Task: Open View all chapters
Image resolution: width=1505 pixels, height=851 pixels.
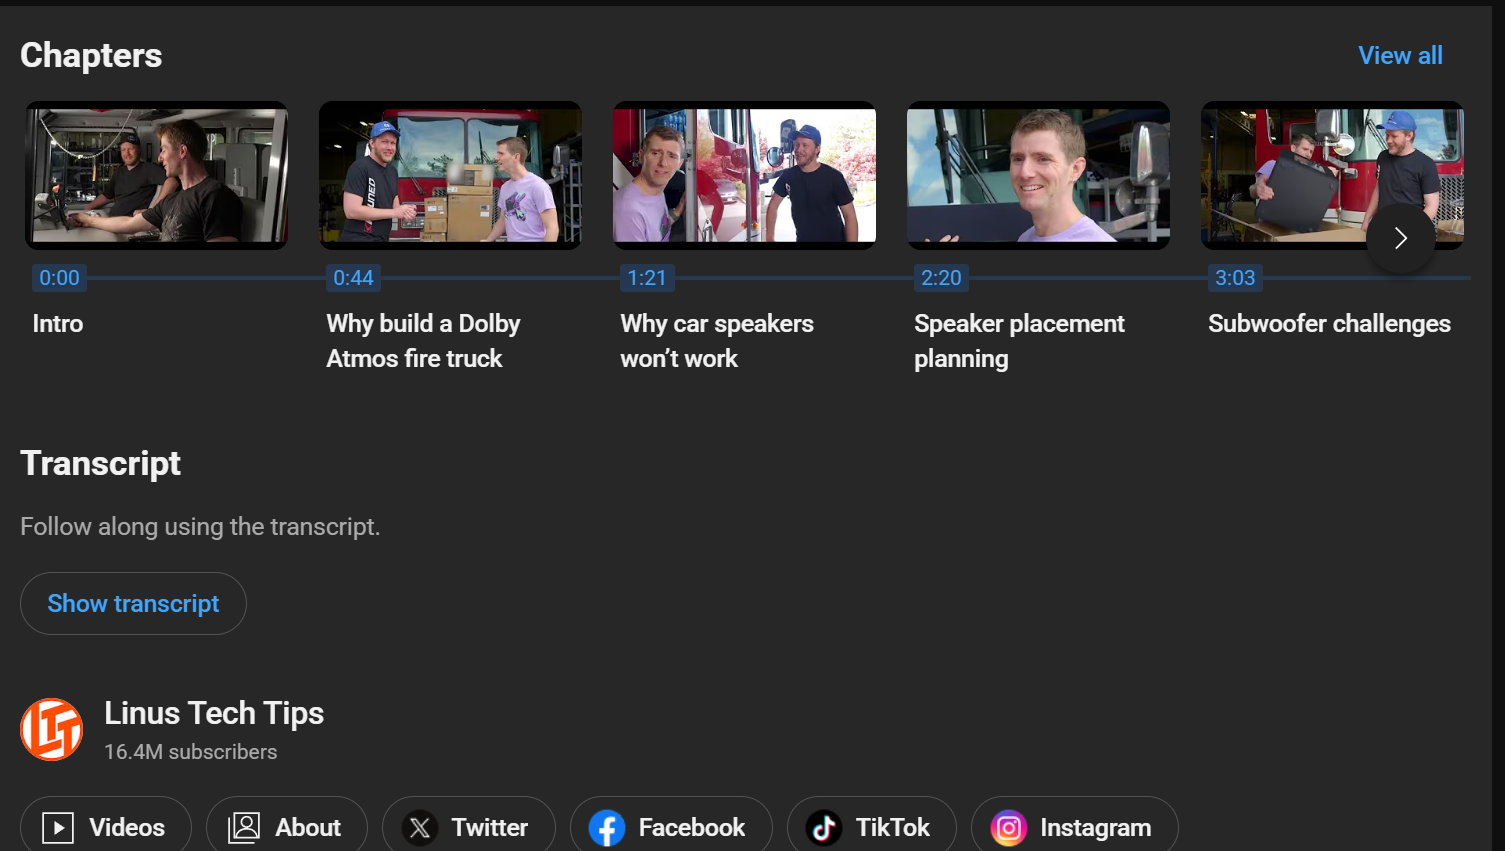Action: coord(1400,56)
